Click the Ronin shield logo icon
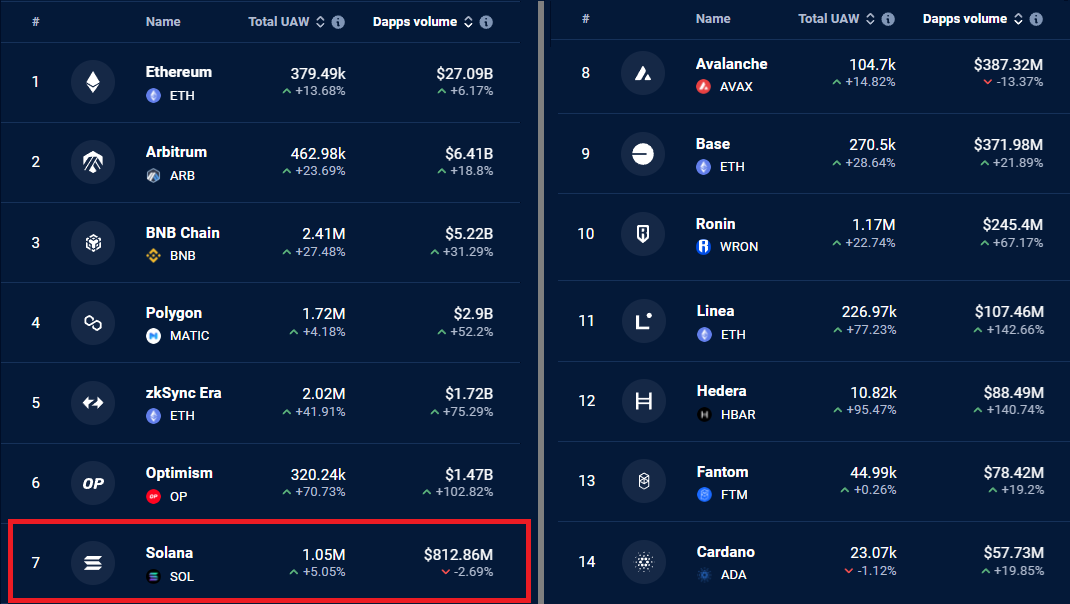Screen dimensions: 1070x604 point(643,234)
